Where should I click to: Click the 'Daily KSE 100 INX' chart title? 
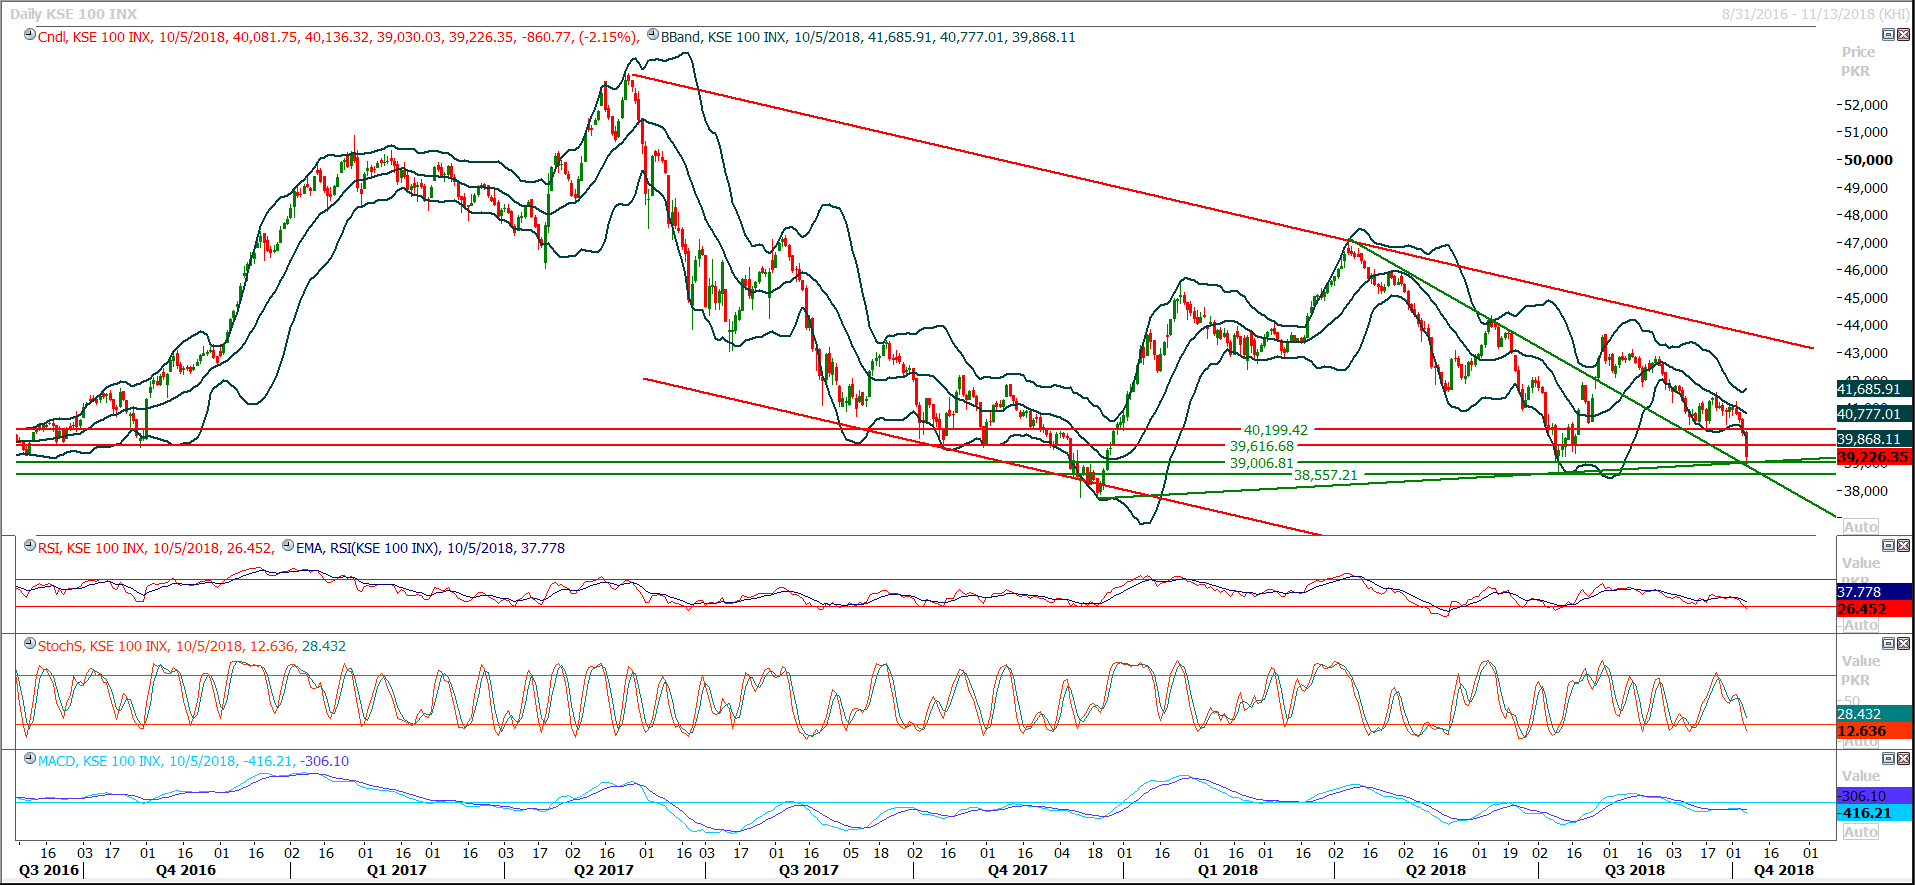(x=74, y=14)
